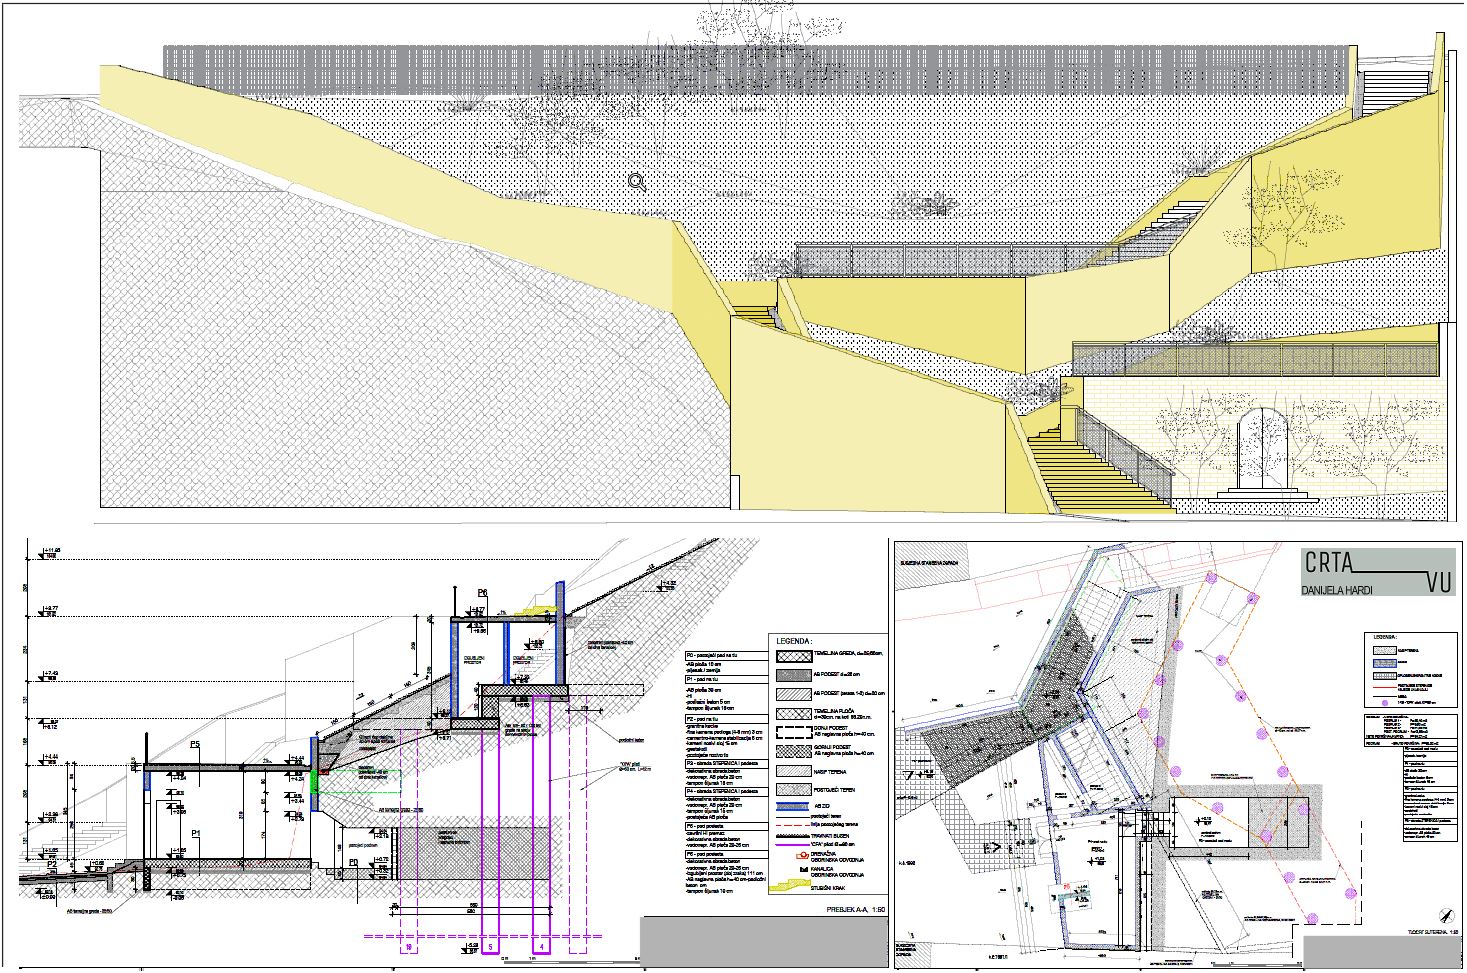Click the north arrow compass symbol
The width and height of the screenshot is (1467, 973).
tap(1445, 914)
